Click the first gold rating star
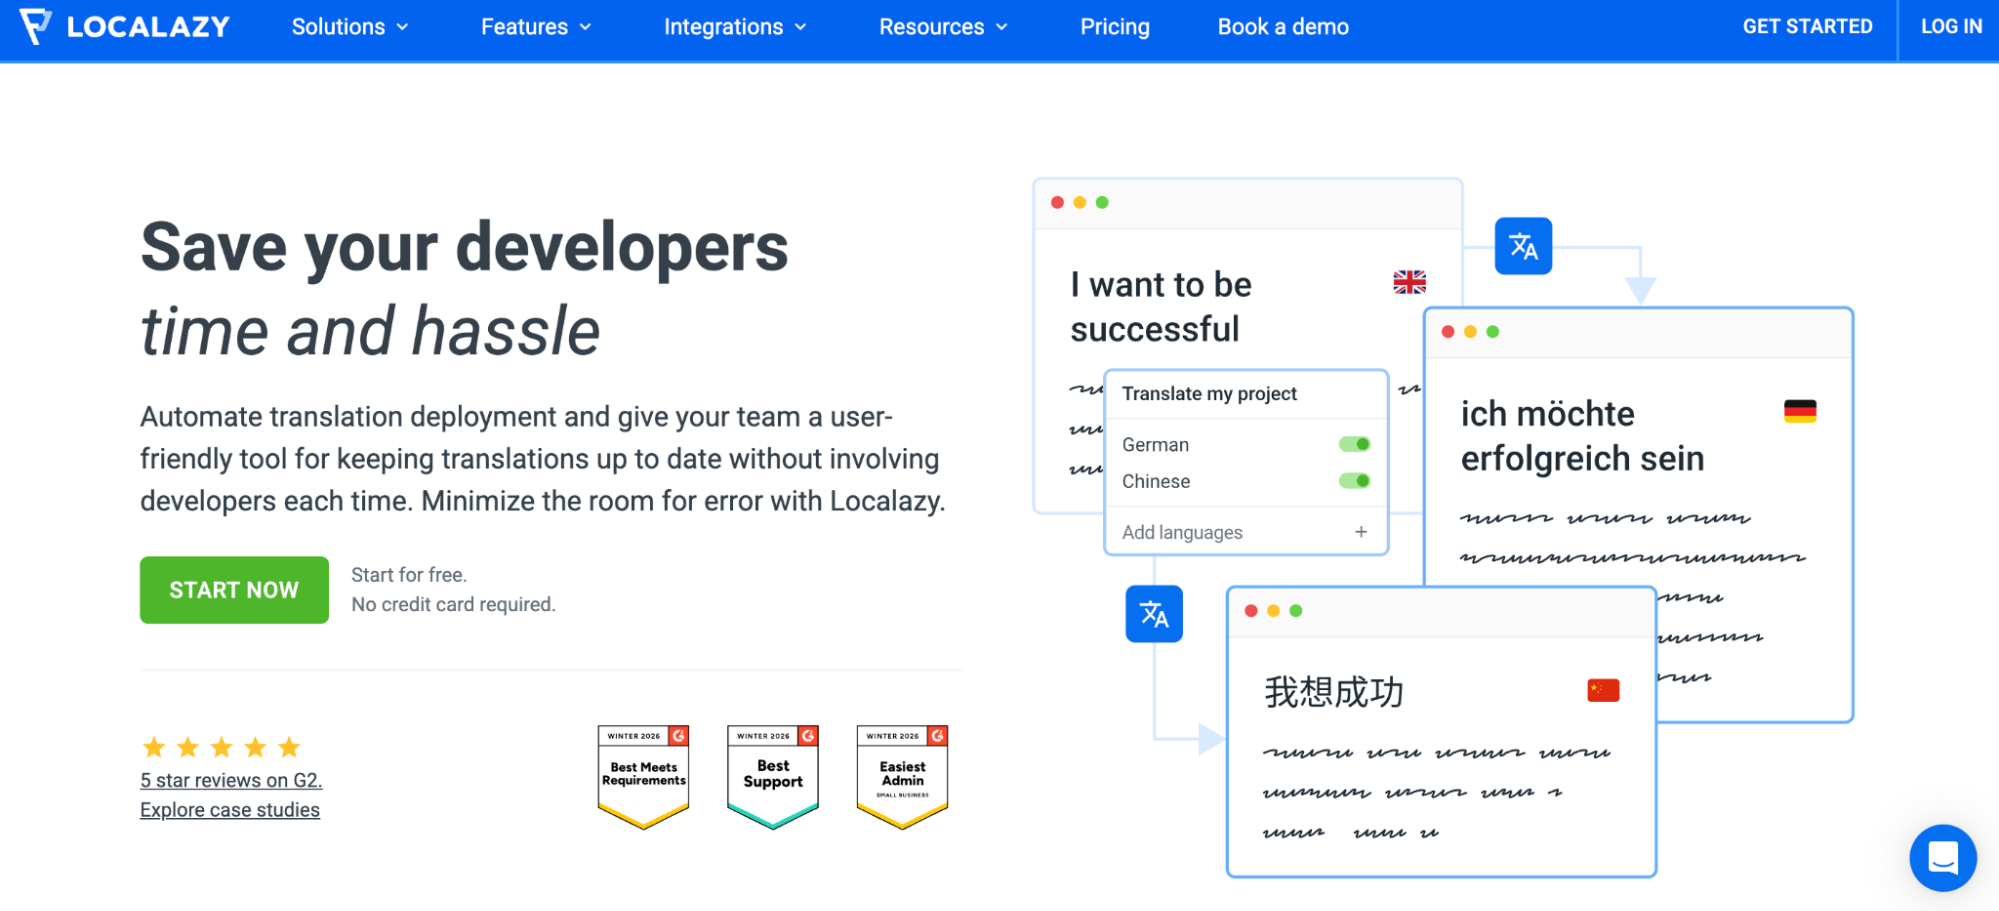Screen dimensions: 1999x911 (154, 747)
